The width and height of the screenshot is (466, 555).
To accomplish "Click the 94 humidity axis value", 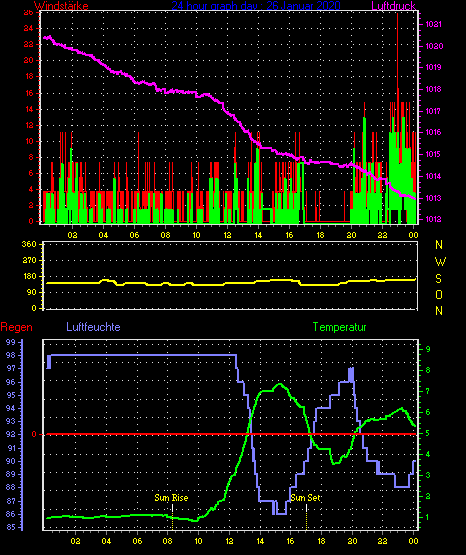I will (x=11, y=408).
